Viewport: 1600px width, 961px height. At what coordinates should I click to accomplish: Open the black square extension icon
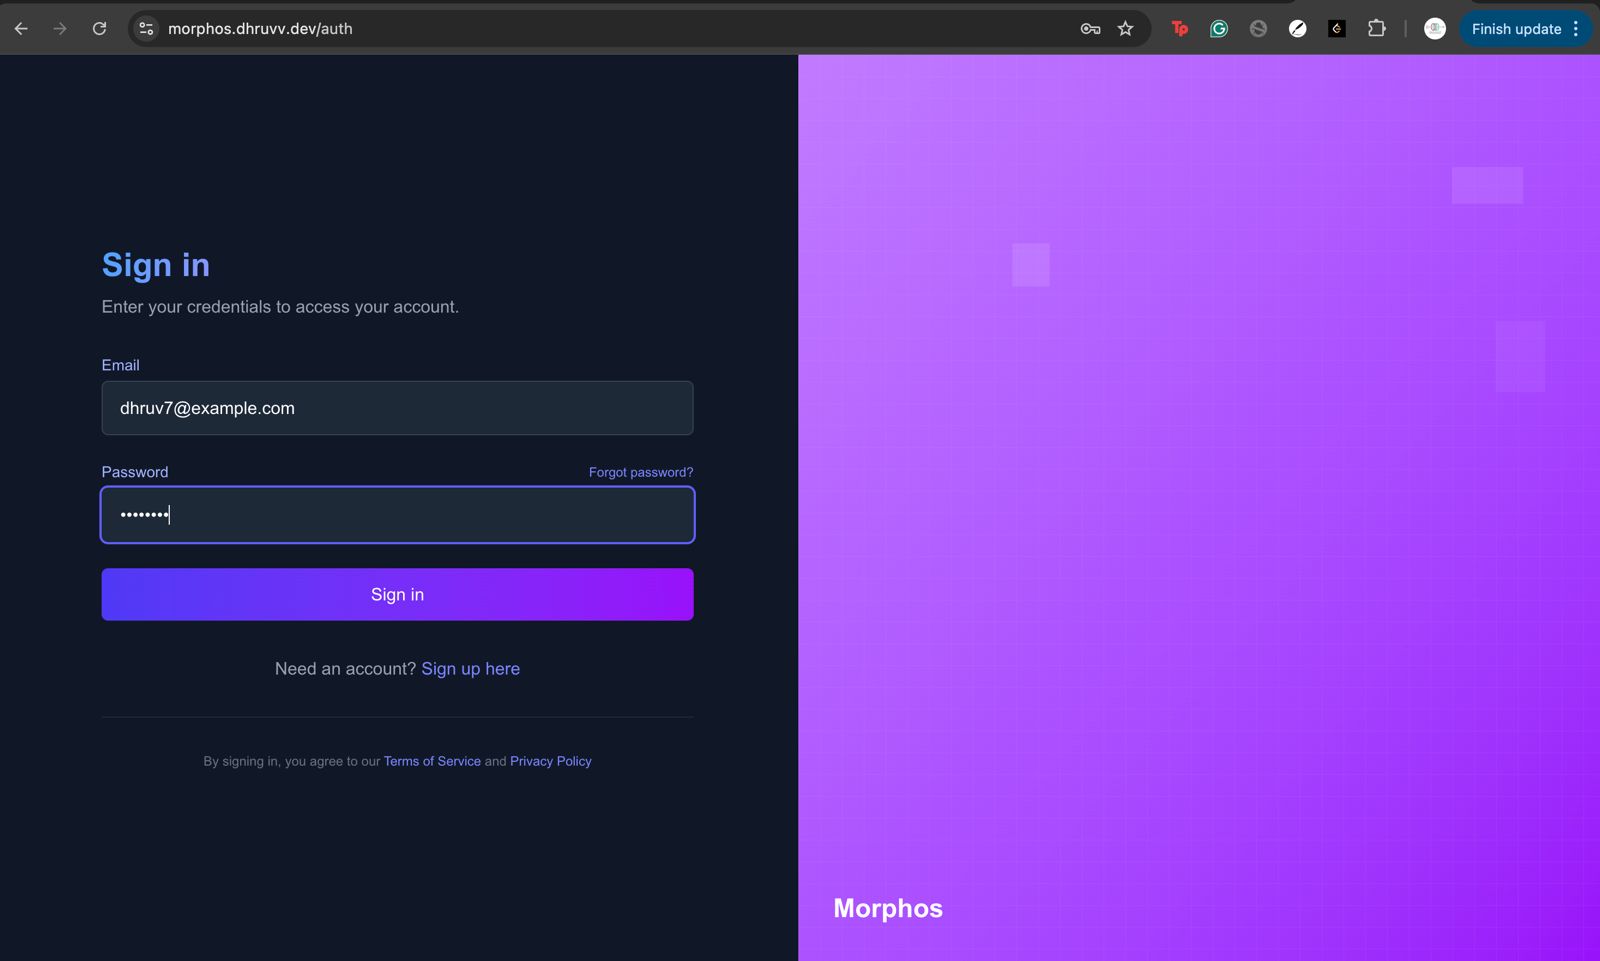tap(1337, 29)
